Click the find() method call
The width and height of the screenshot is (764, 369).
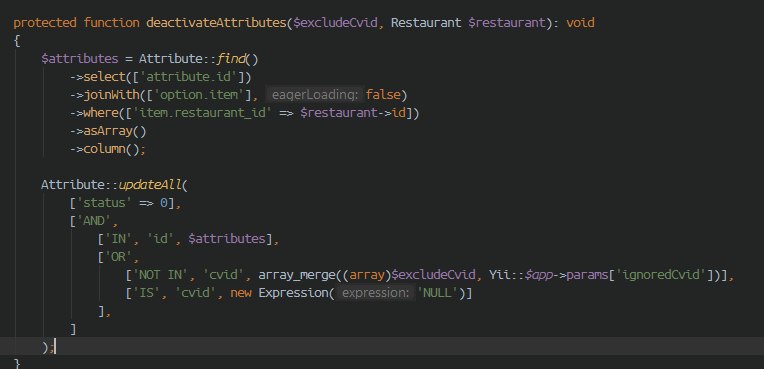[x=237, y=59]
